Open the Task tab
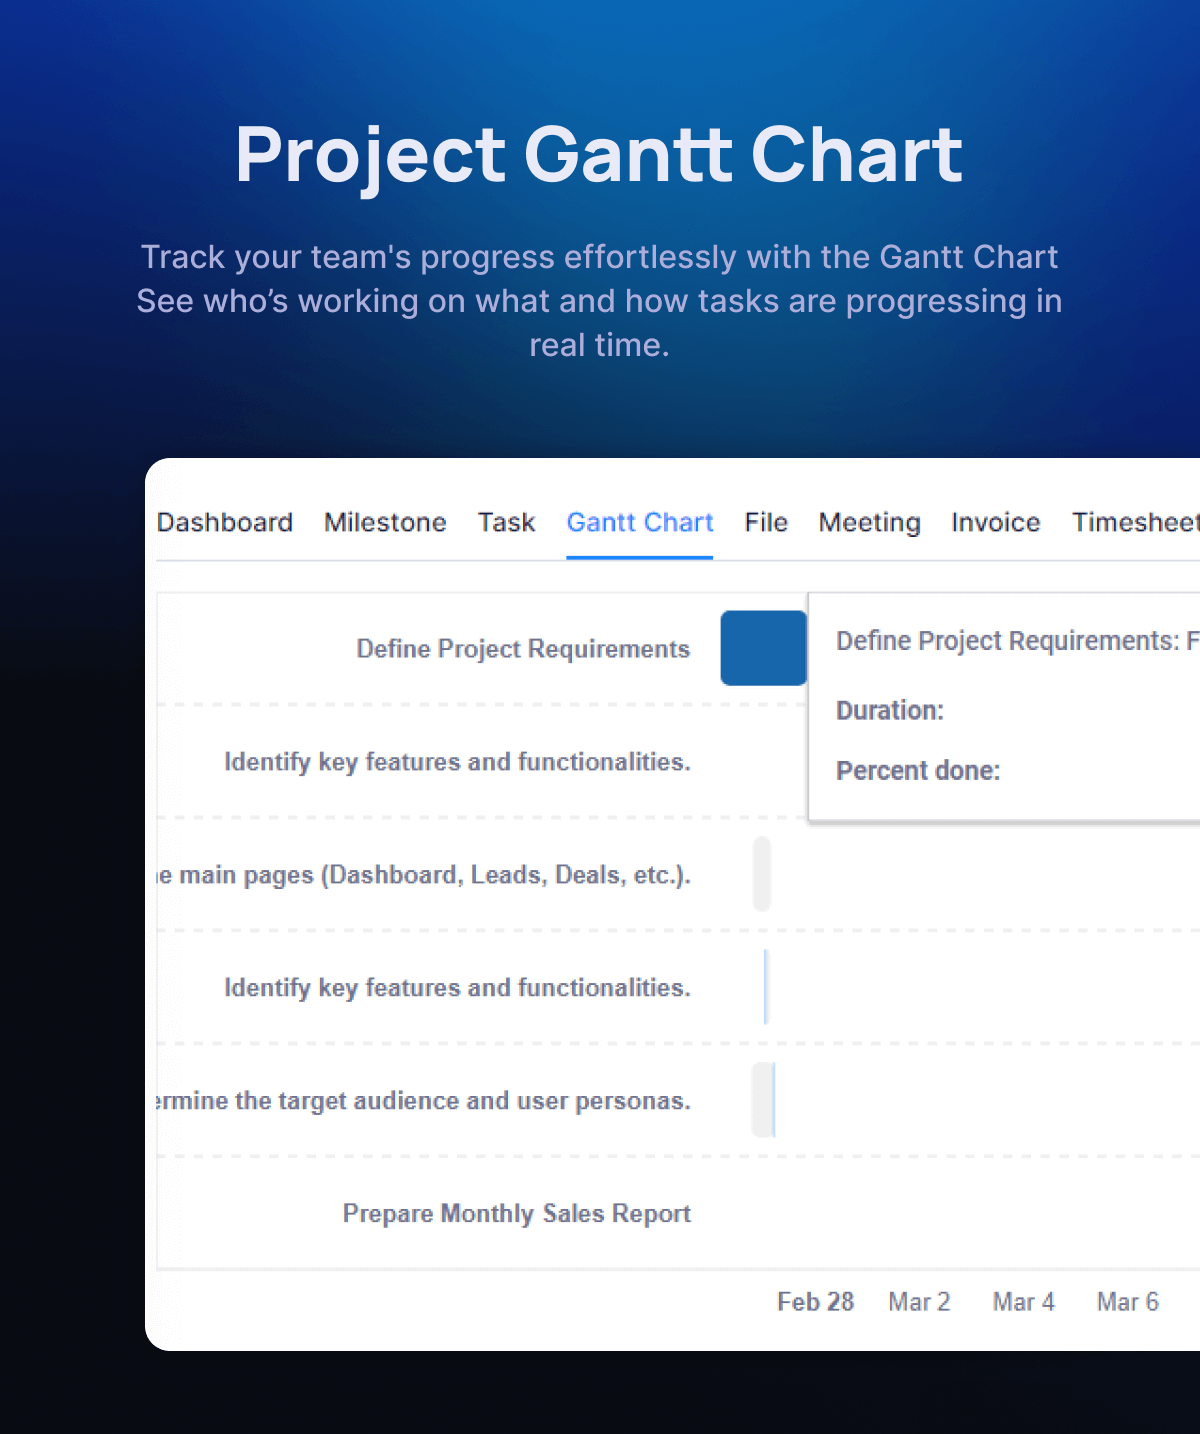This screenshot has height=1434, width=1200. [506, 522]
